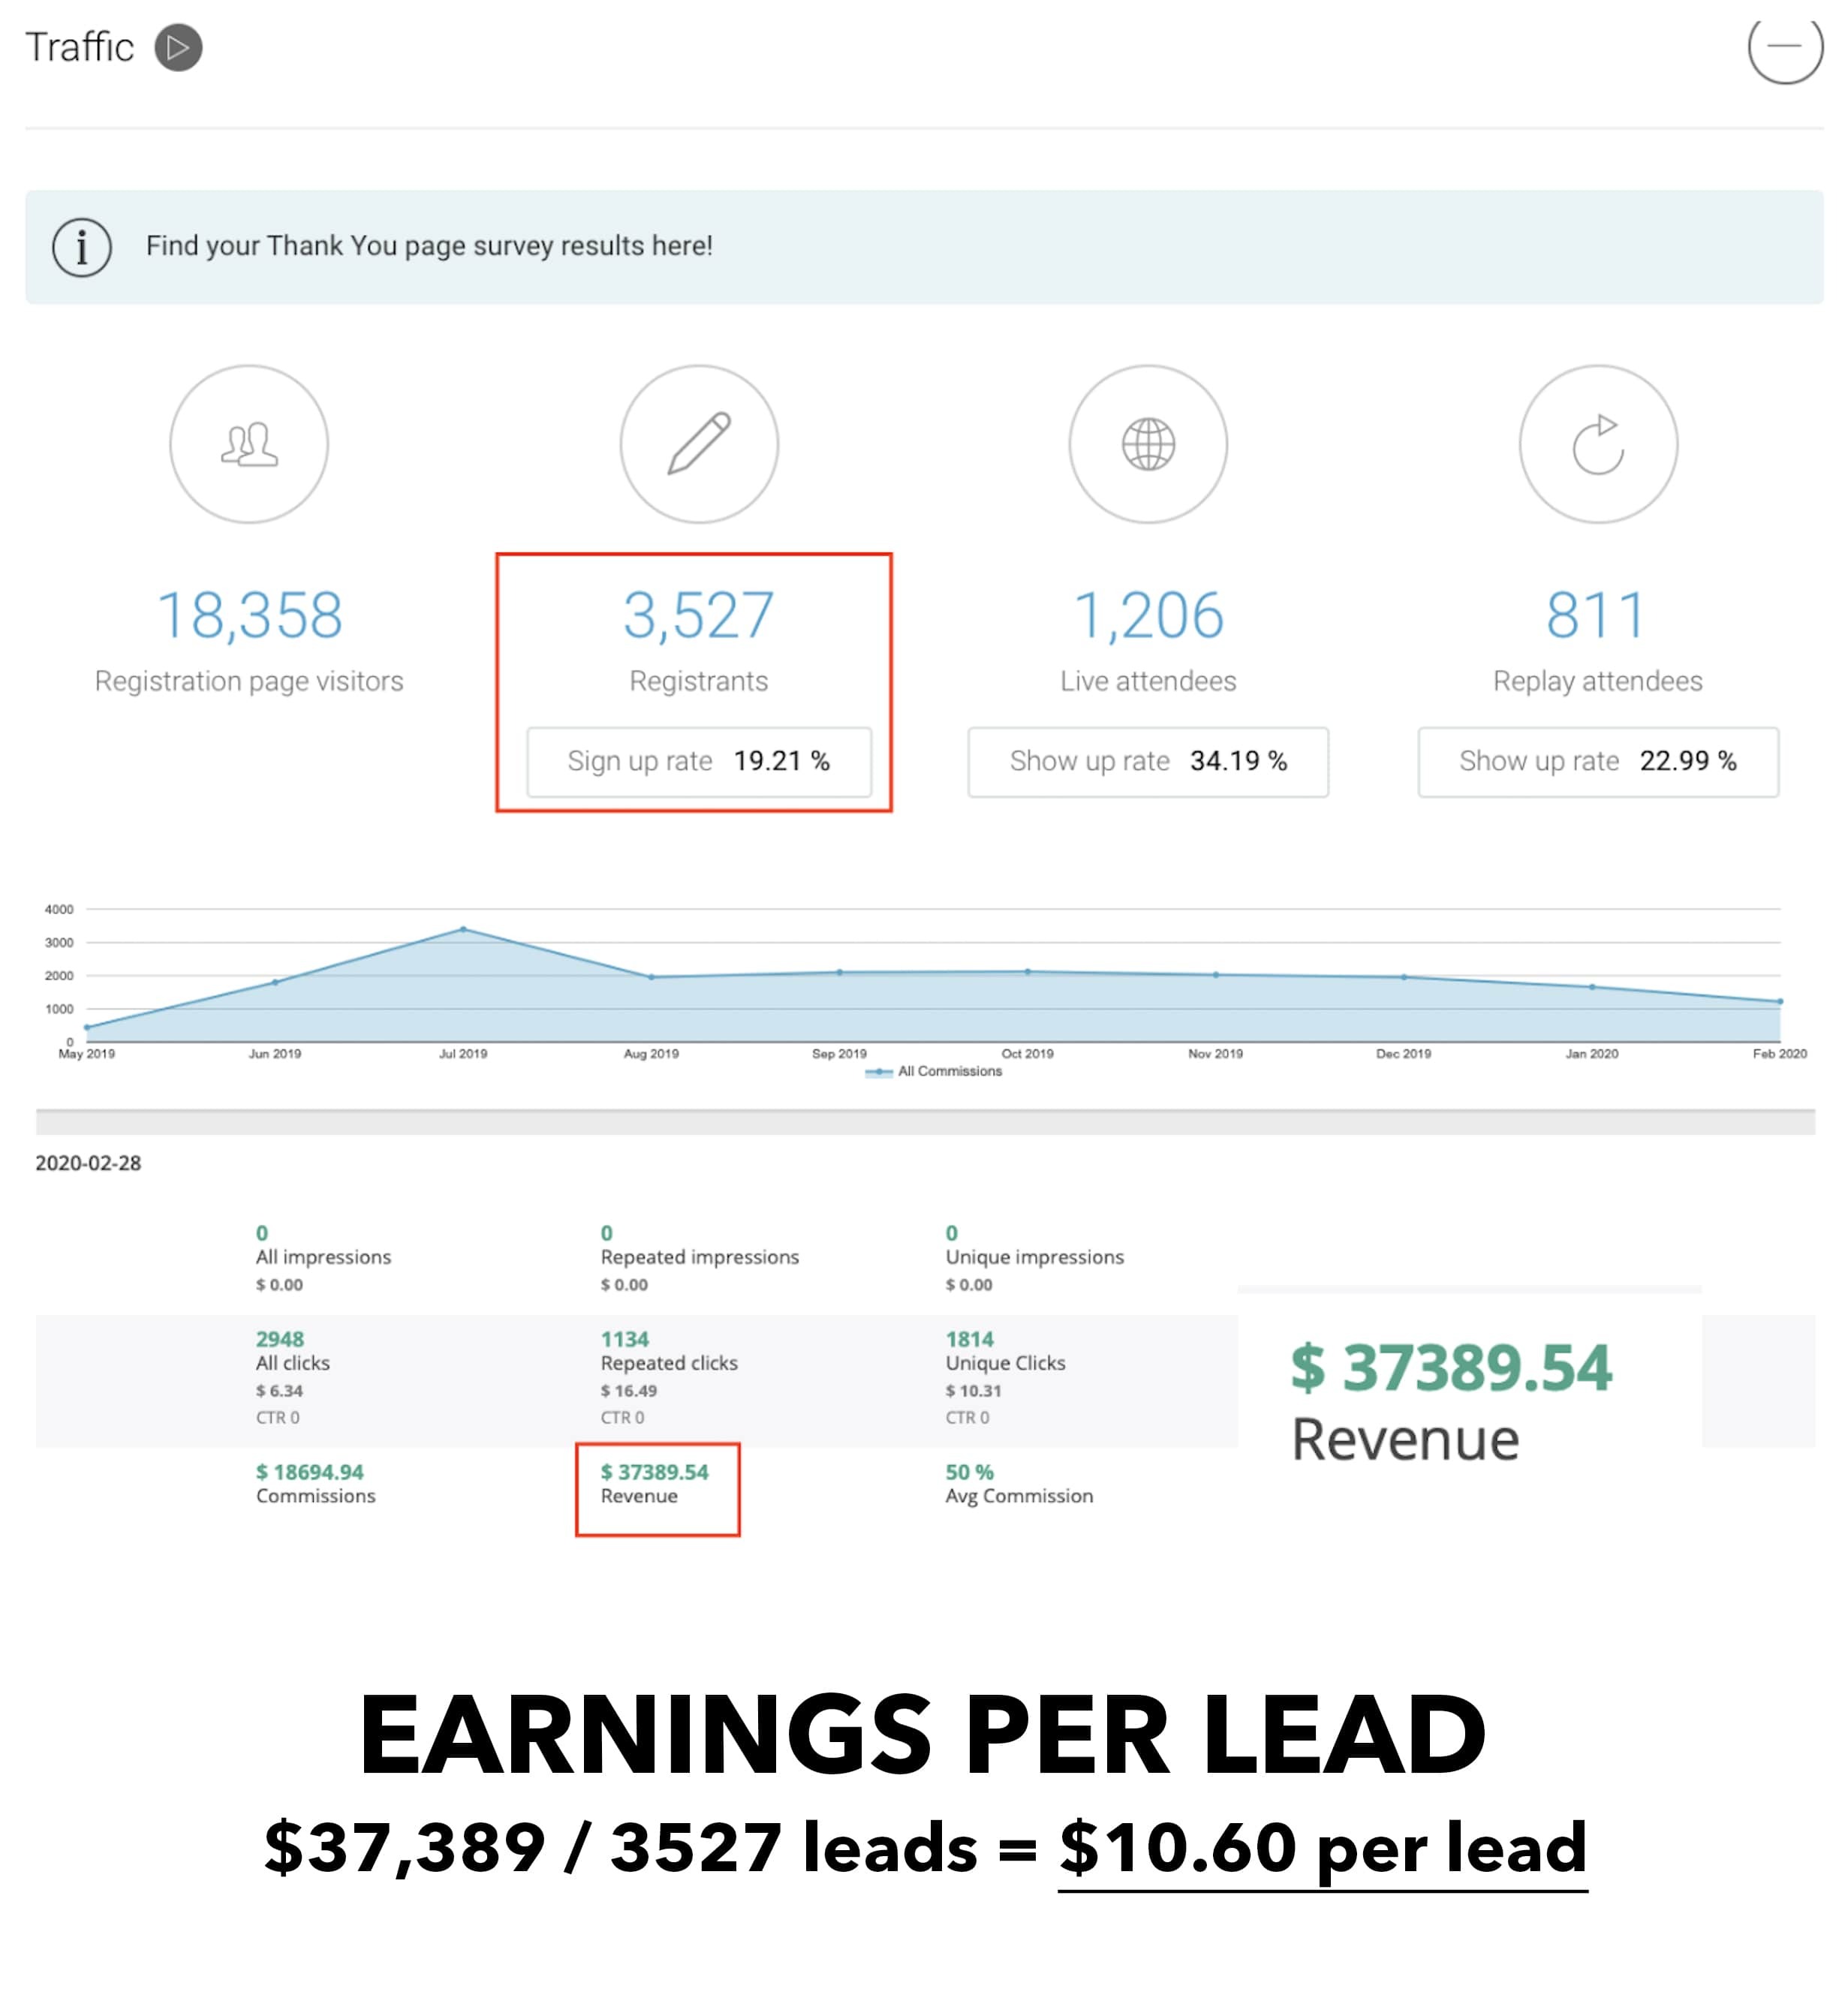Click the $ 18694.94 Commissions value
This screenshot has height=2001, width=1848.
[x=309, y=1472]
